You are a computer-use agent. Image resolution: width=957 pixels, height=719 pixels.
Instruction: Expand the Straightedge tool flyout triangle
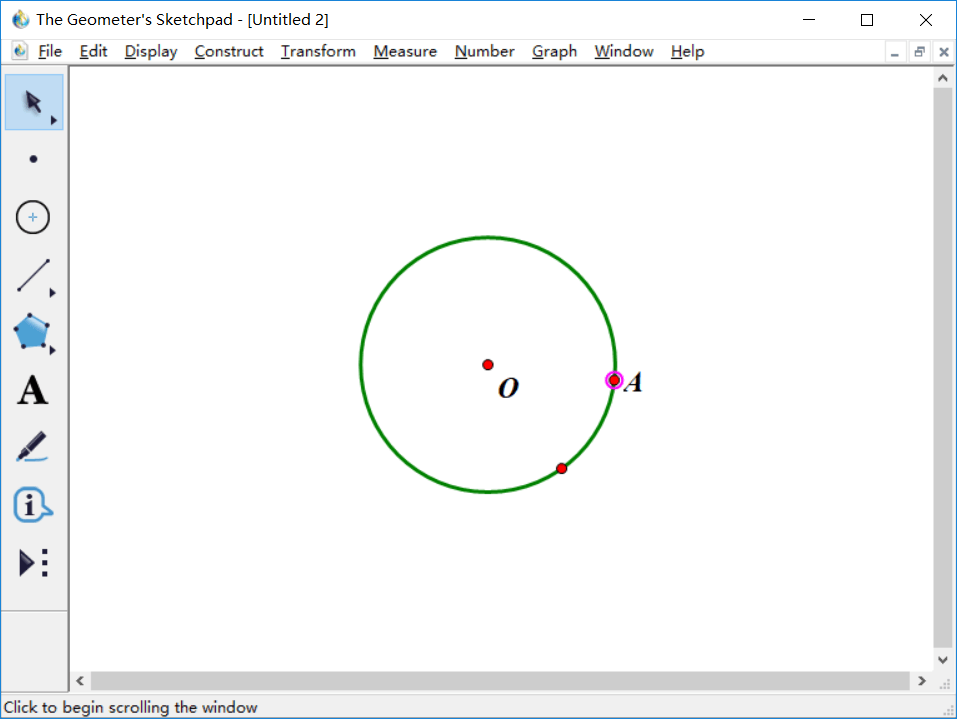point(52,293)
